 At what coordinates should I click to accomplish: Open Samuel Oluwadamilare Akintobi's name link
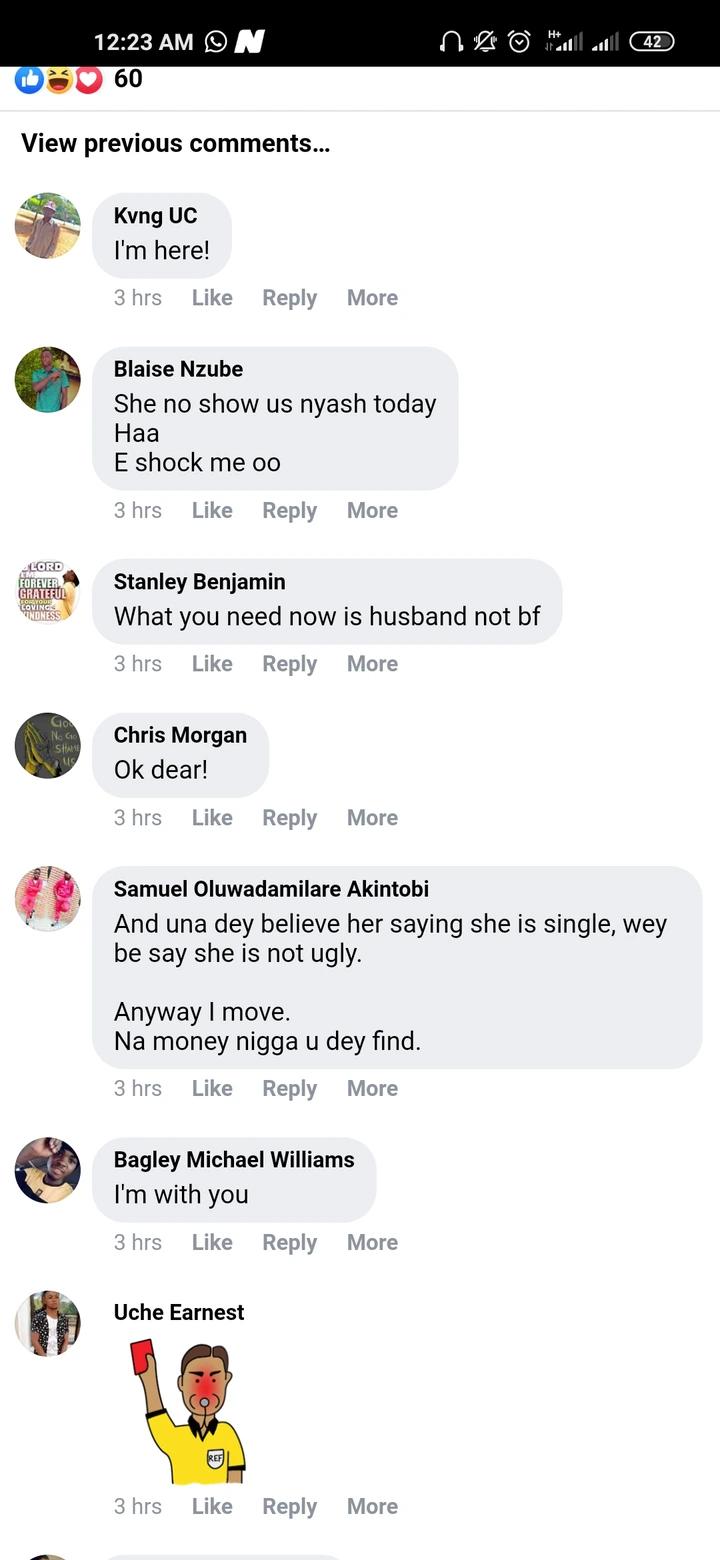(x=271, y=889)
